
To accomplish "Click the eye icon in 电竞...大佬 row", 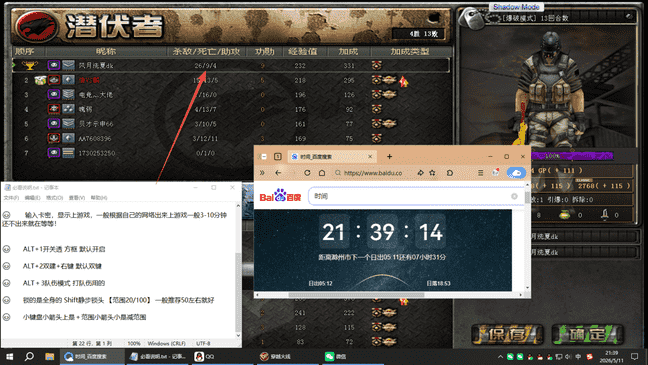I will tap(54, 94).
